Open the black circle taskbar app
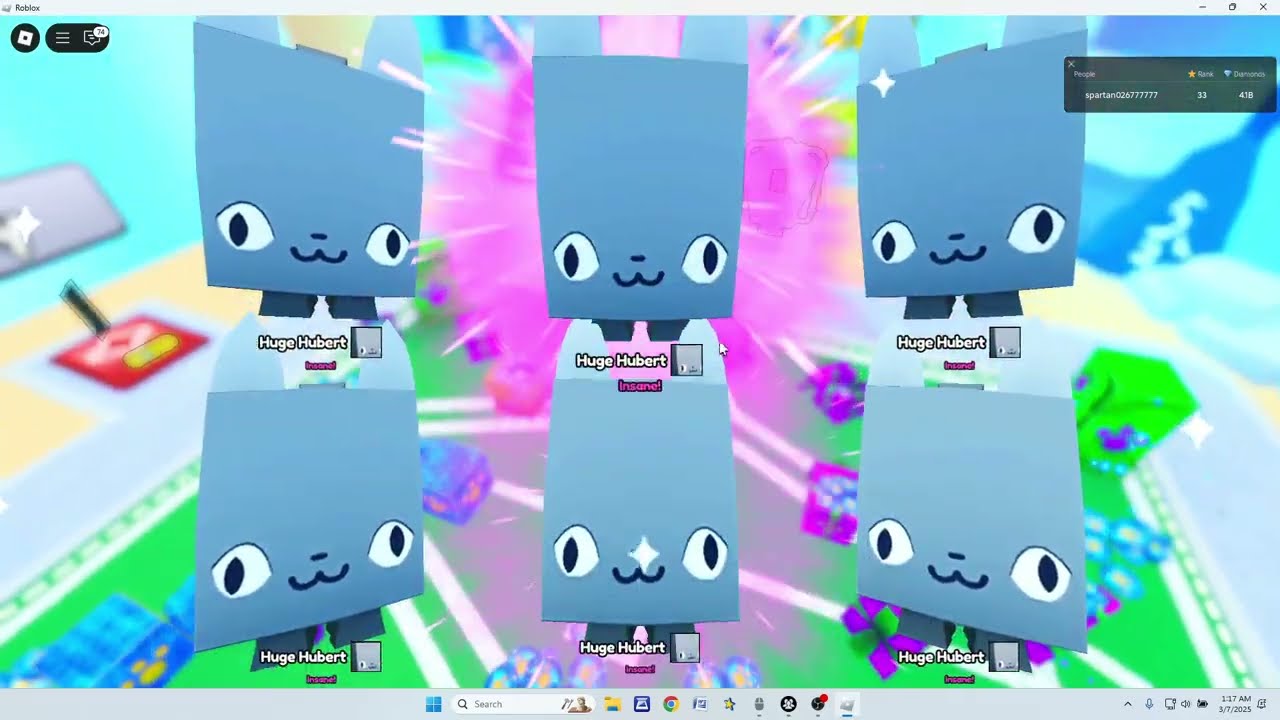 788,704
